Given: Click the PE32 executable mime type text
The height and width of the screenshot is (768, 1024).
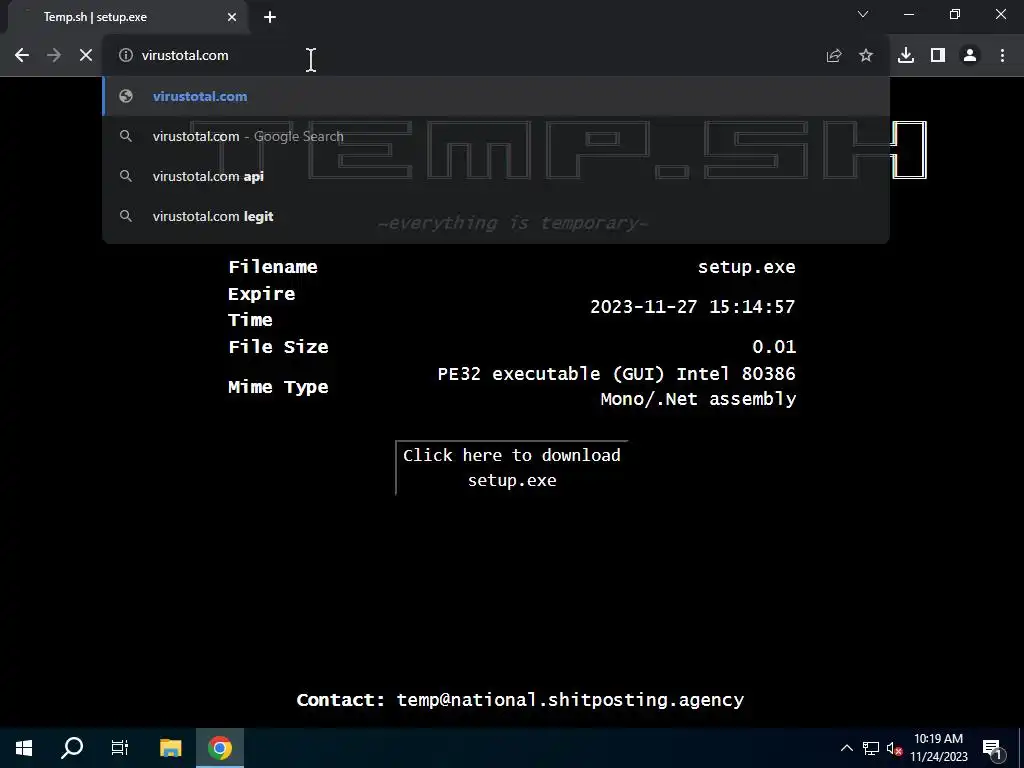Looking at the screenshot, I should (x=616, y=386).
